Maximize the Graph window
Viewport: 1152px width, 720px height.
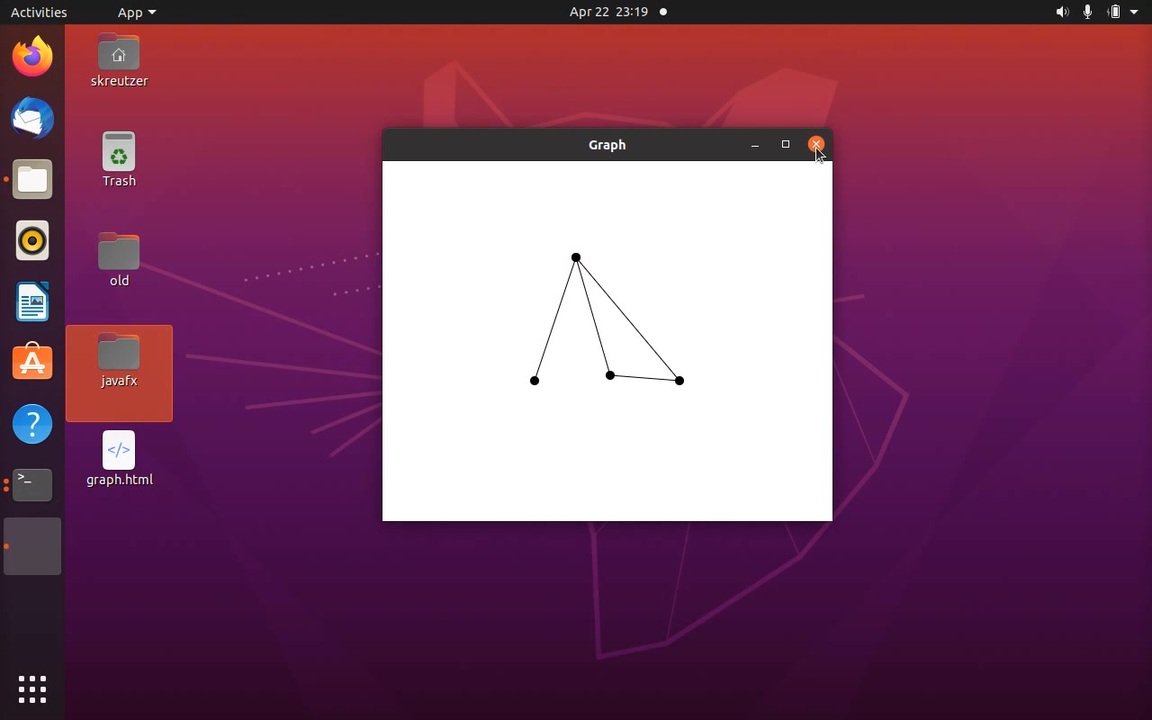tap(785, 144)
